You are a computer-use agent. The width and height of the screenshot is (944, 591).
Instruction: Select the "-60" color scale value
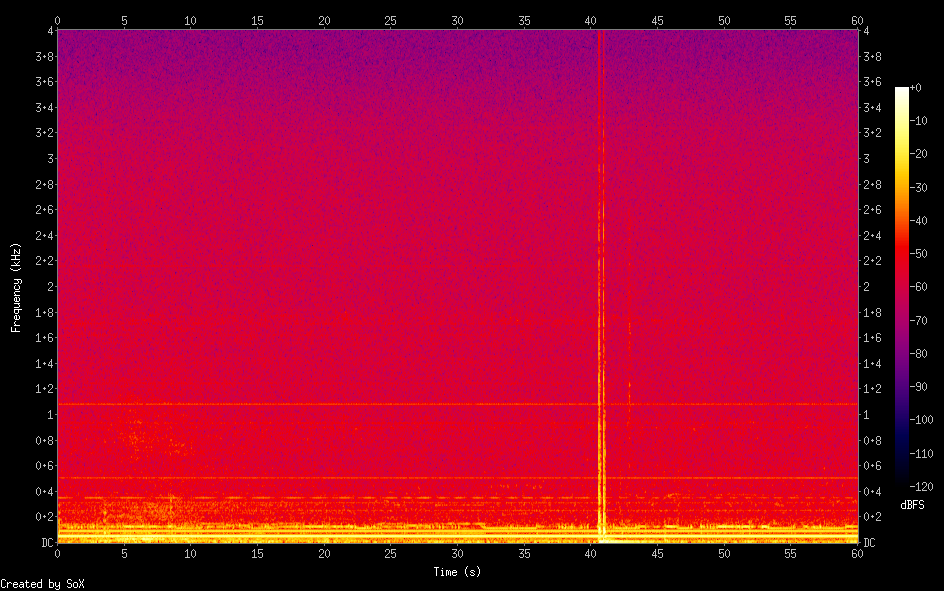[919, 287]
